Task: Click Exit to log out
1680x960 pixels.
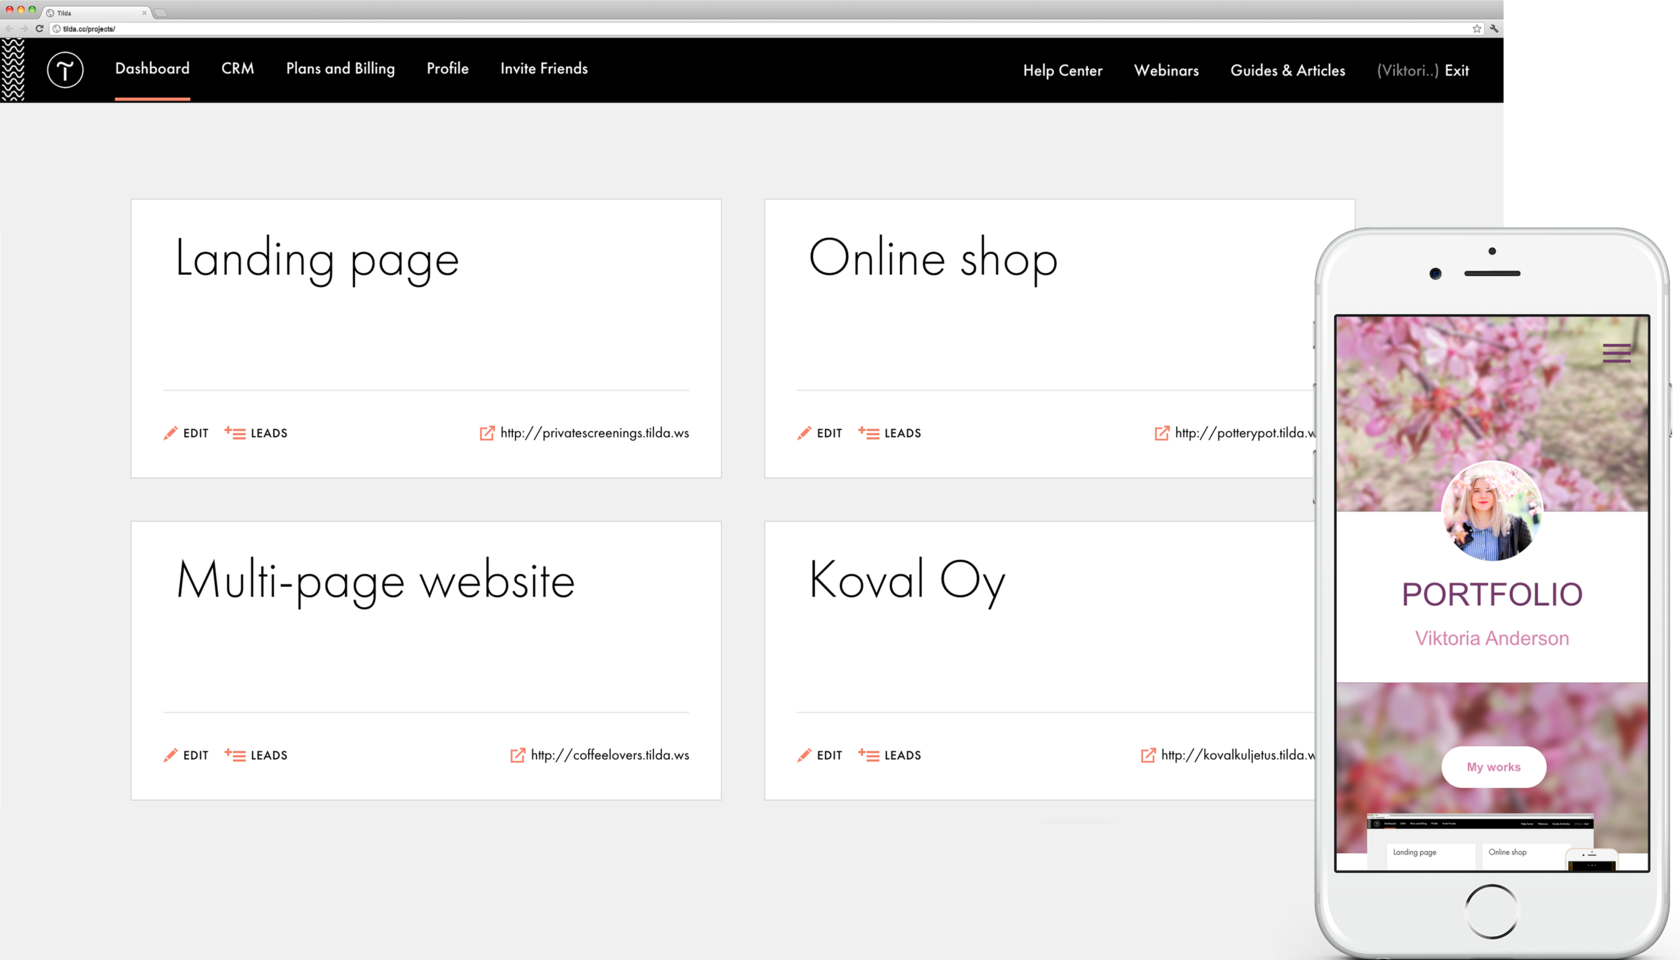Action: click(x=1457, y=71)
